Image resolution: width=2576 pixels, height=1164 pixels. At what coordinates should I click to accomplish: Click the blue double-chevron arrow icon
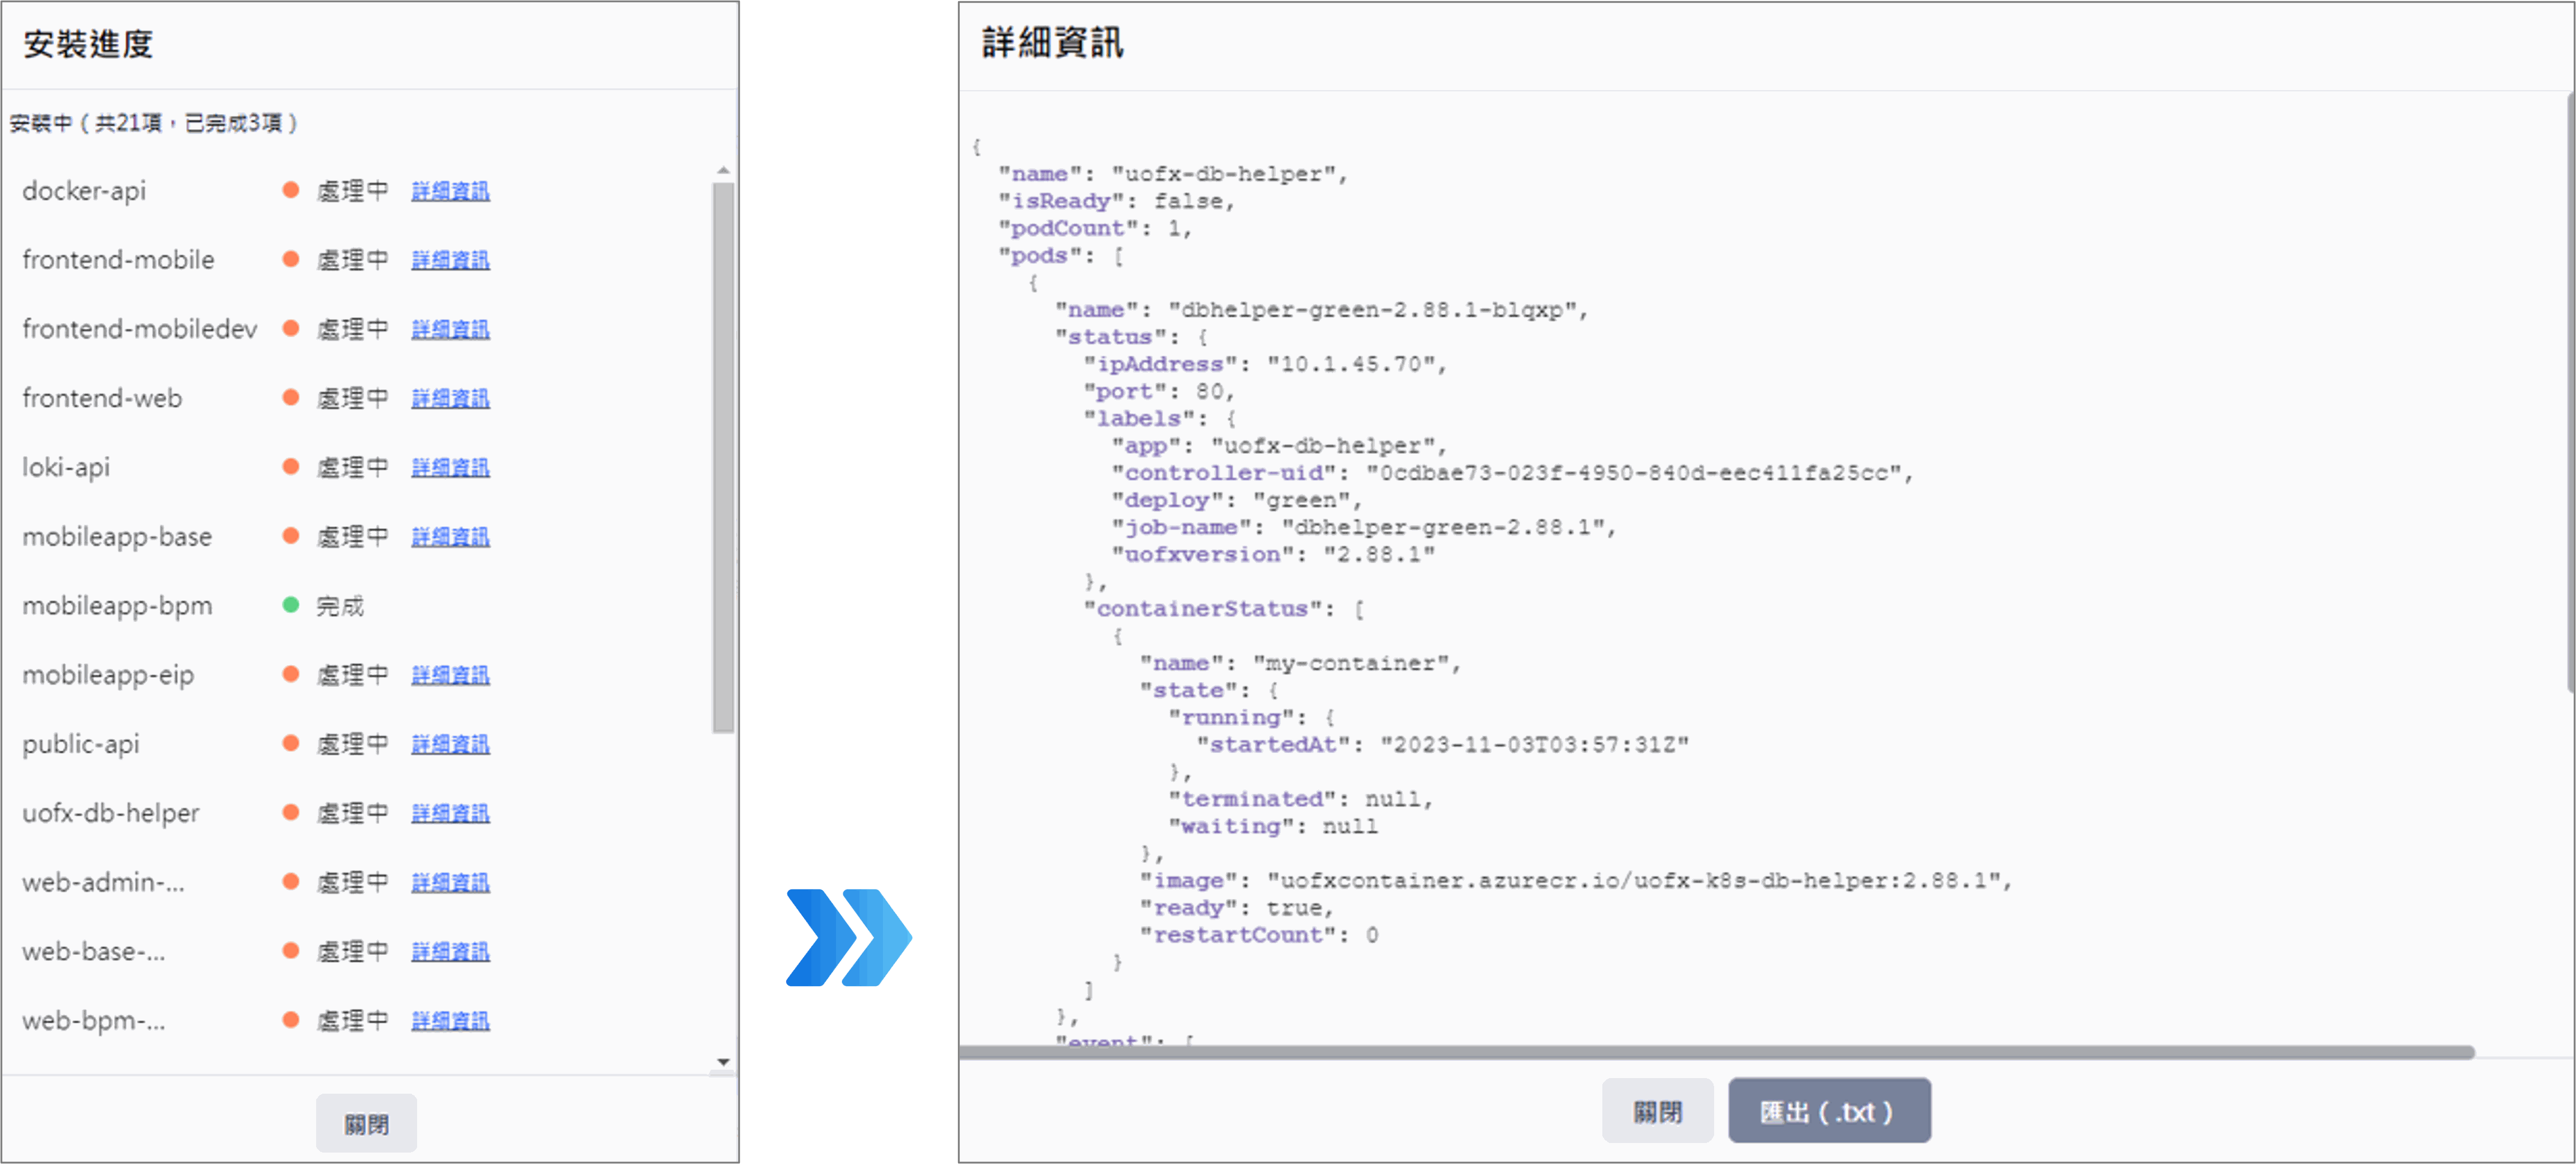848,937
